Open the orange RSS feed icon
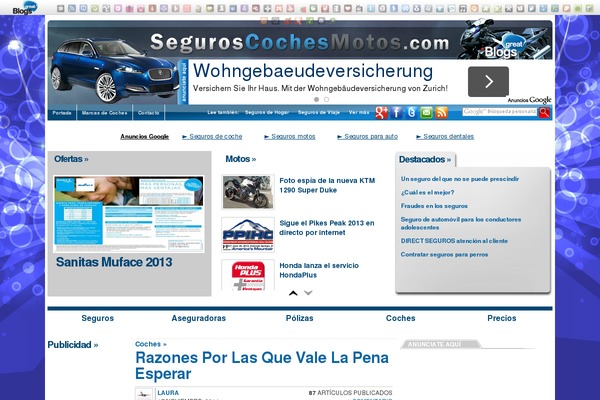 (442, 113)
